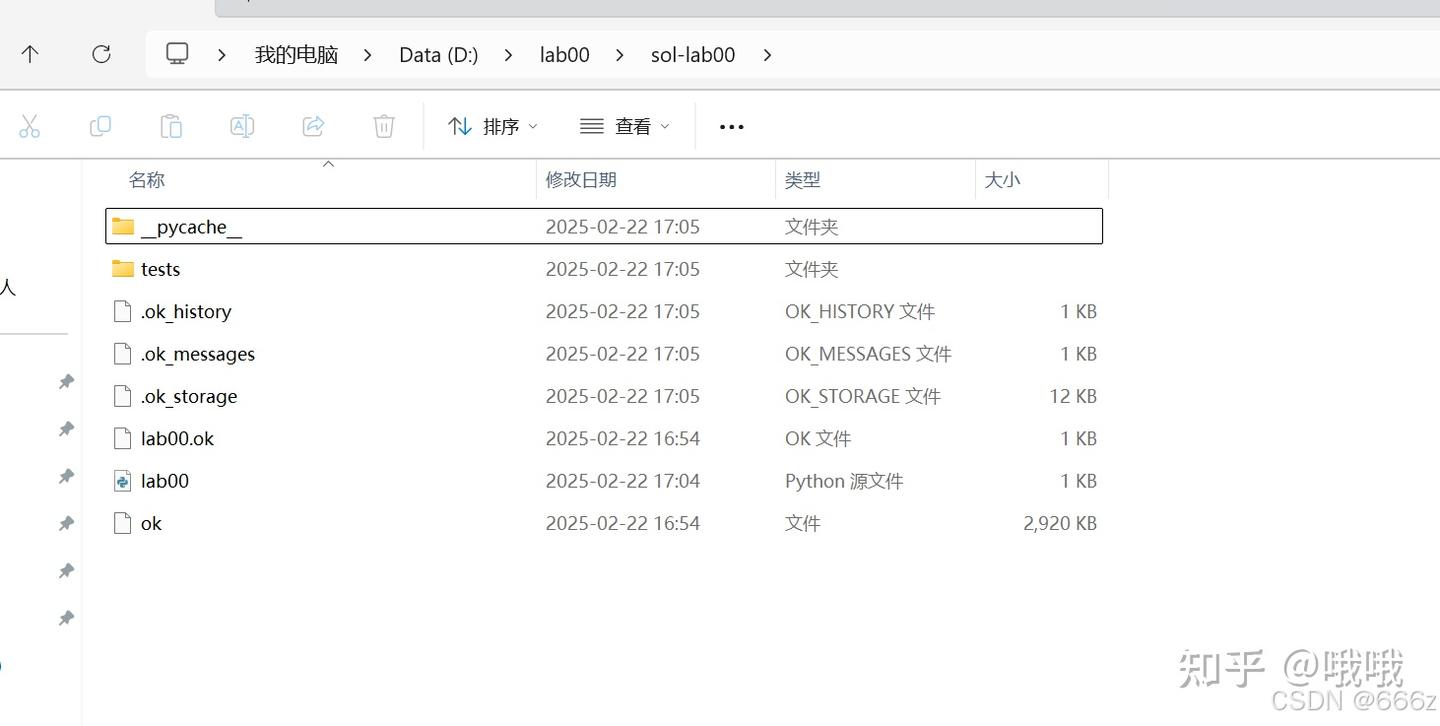Image resolution: width=1440 pixels, height=726 pixels.
Task: Refresh the folder view
Action: (101, 54)
